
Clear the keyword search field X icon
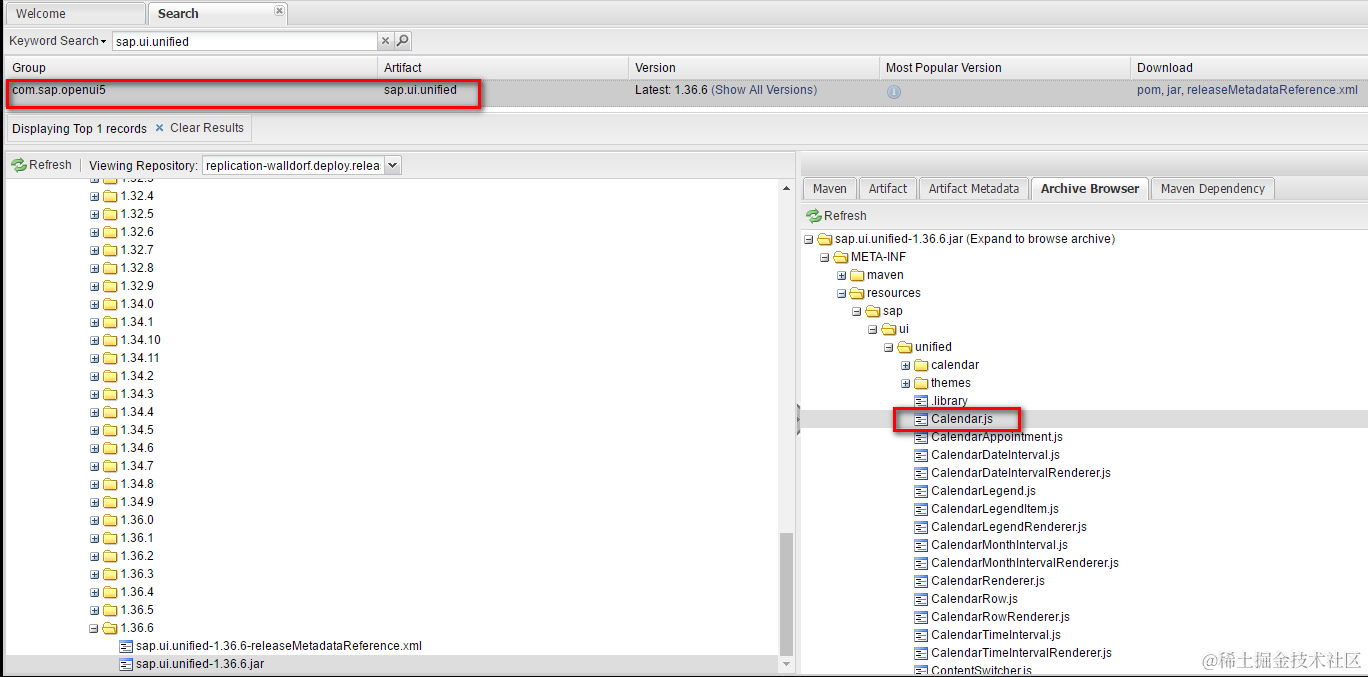[x=386, y=41]
